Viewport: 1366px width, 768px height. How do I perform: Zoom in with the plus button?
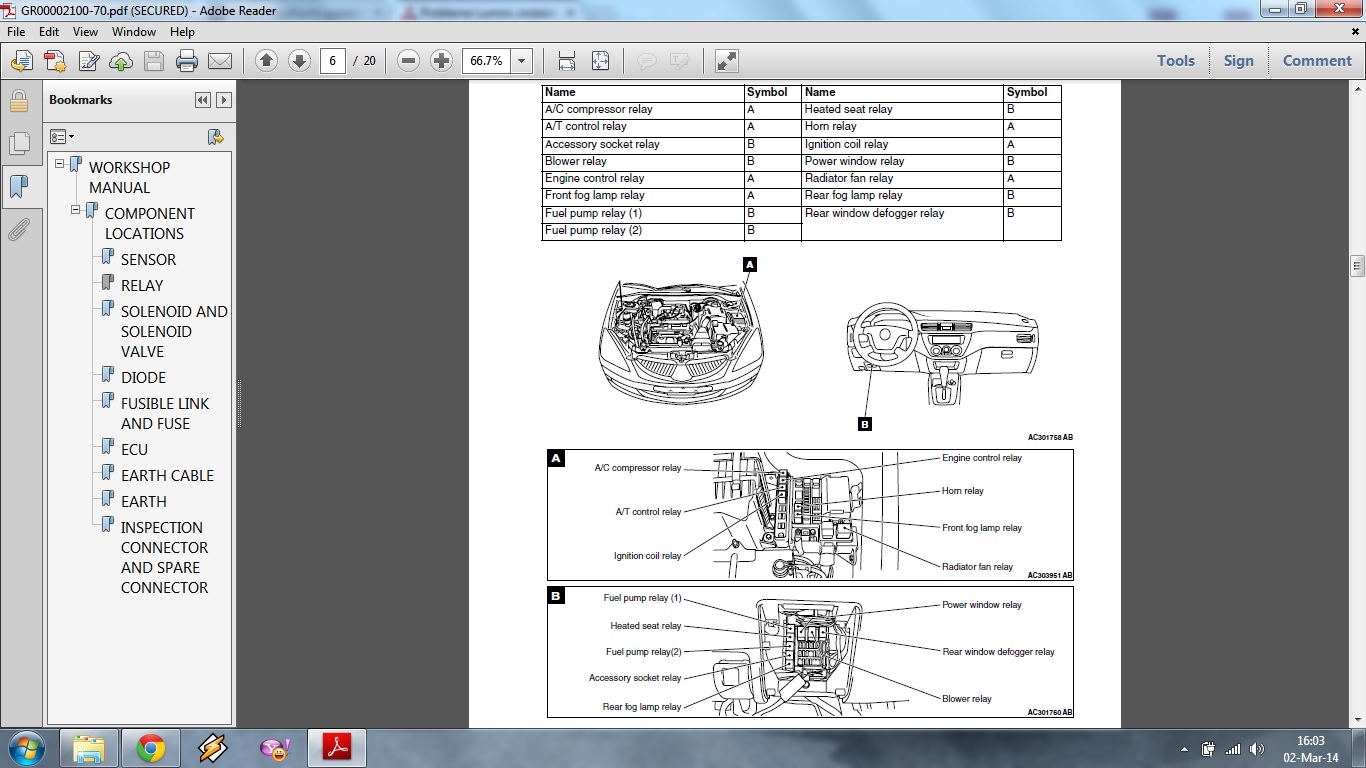click(x=441, y=61)
